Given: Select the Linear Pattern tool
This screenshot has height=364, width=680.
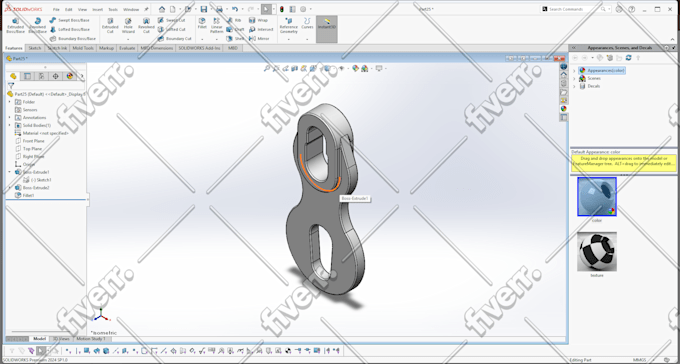Looking at the screenshot, I should (216, 26).
